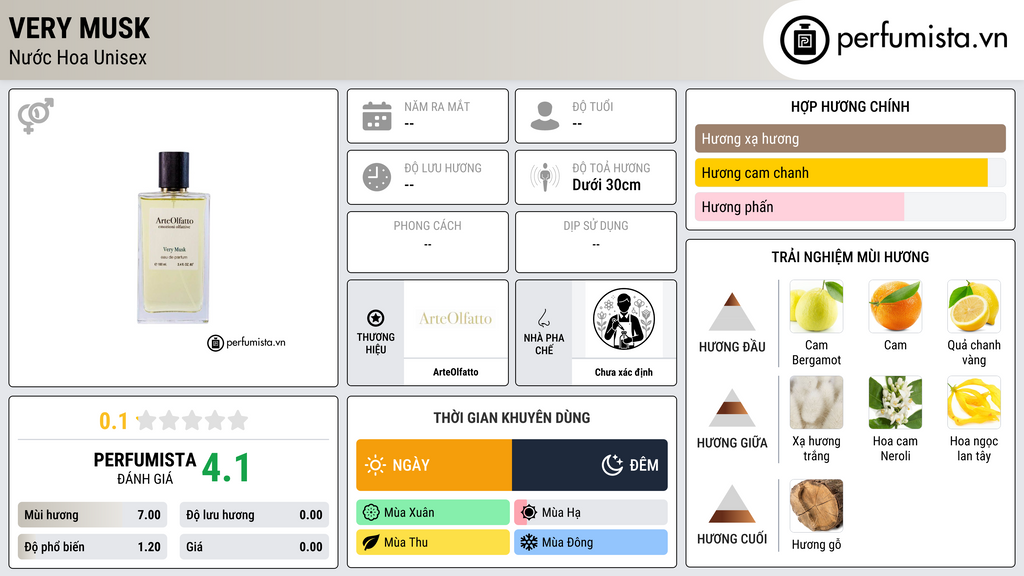Click the perfumista.vn watermark under bottle
Screen dimensions: 1024x576
click(x=246, y=342)
